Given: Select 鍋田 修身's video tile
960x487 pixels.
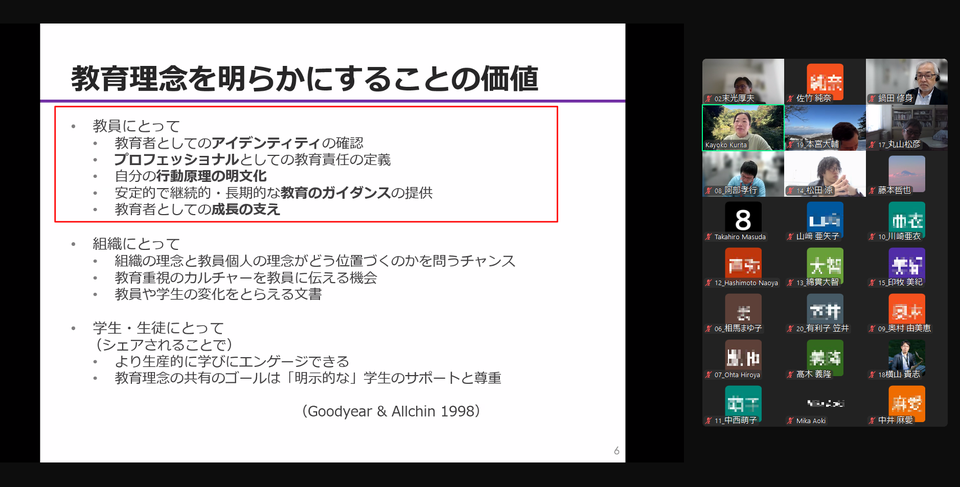Looking at the screenshot, I should tap(906, 80).
